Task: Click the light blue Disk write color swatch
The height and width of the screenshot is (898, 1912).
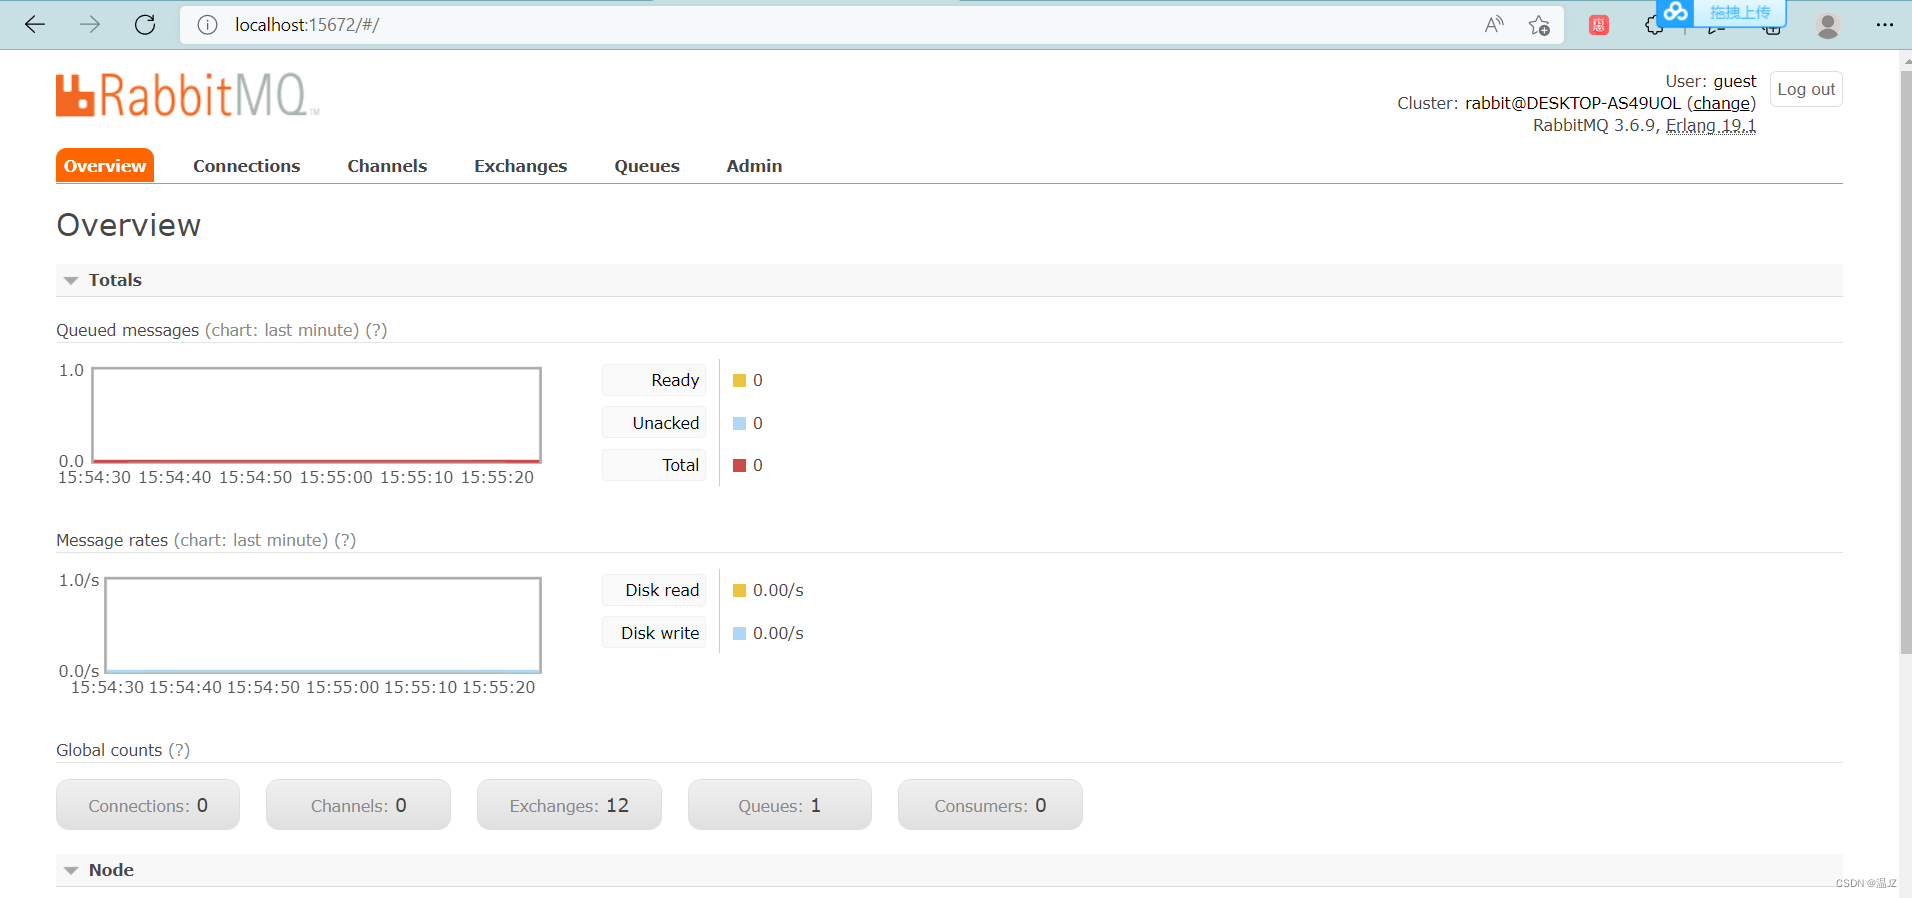Action: pos(740,633)
